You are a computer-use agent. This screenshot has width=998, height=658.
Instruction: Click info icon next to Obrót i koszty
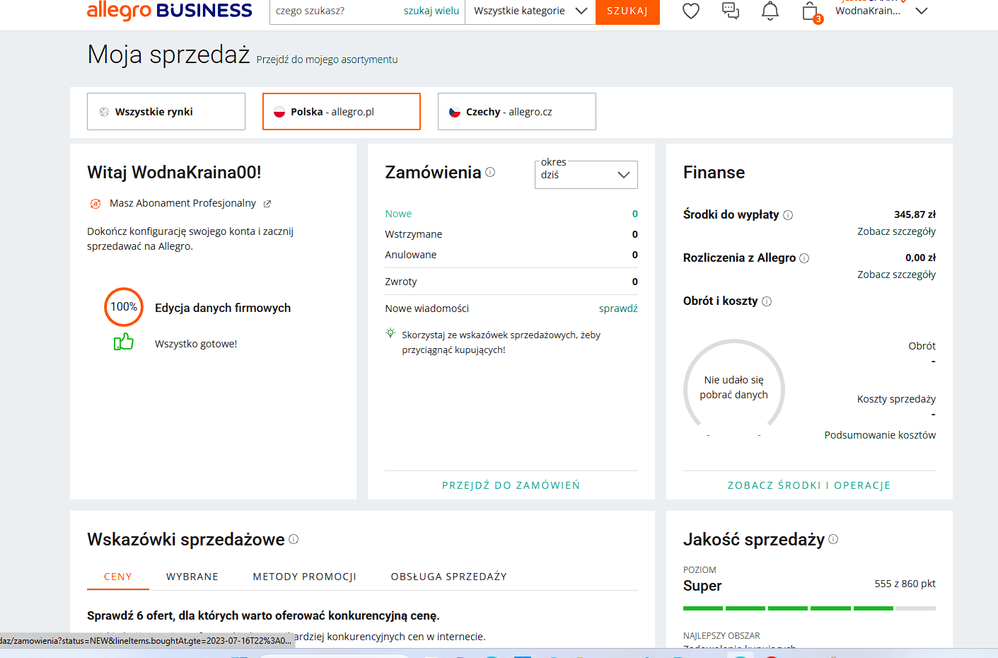coord(767,302)
